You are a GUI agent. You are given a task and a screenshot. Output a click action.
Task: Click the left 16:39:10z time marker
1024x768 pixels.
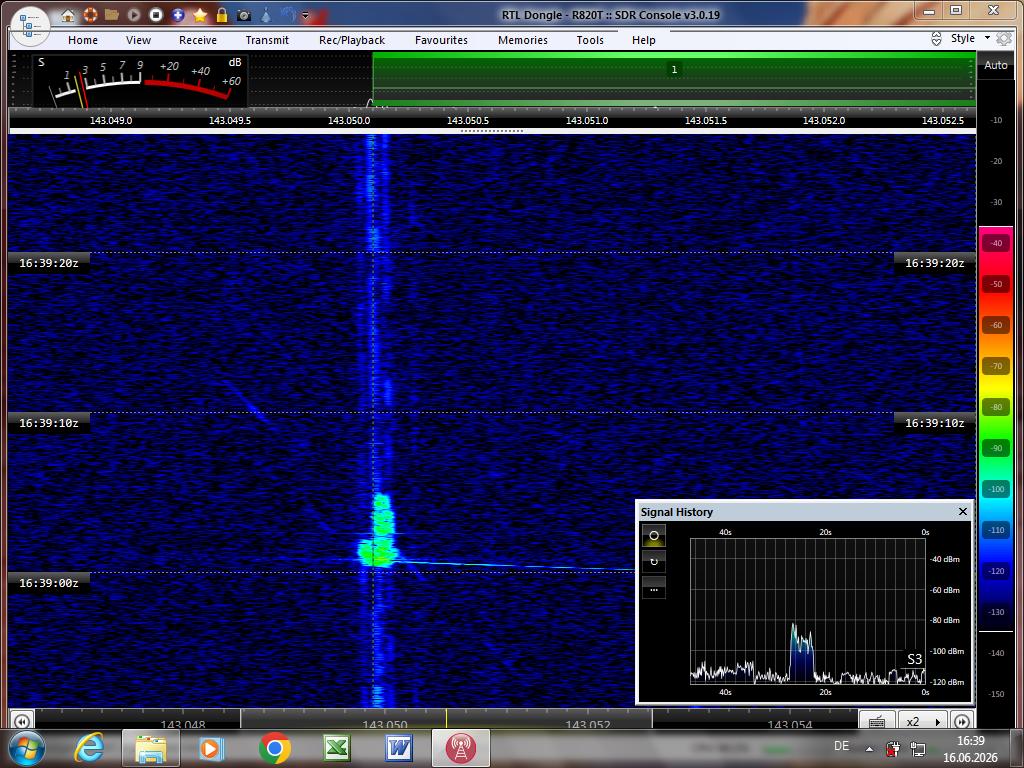point(48,423)
